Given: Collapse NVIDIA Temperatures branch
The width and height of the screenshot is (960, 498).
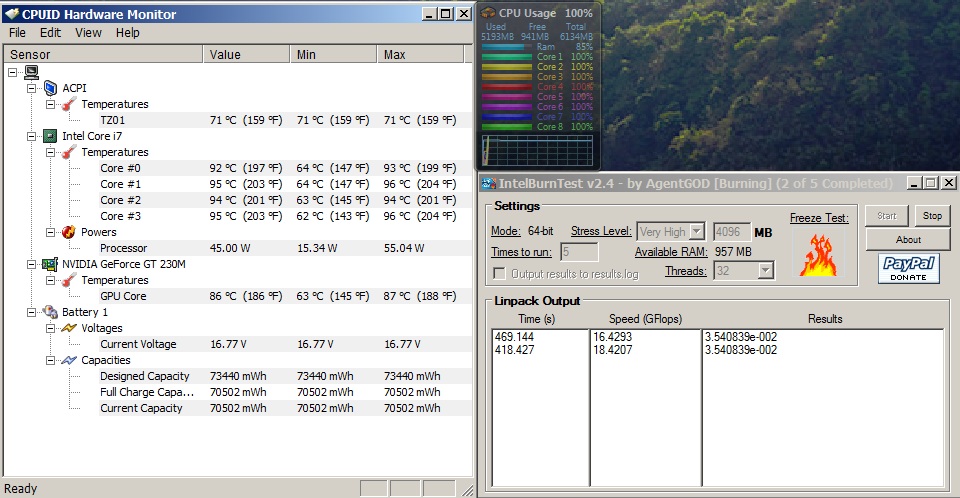Looking at the screenshot, I should coord(50,280).
